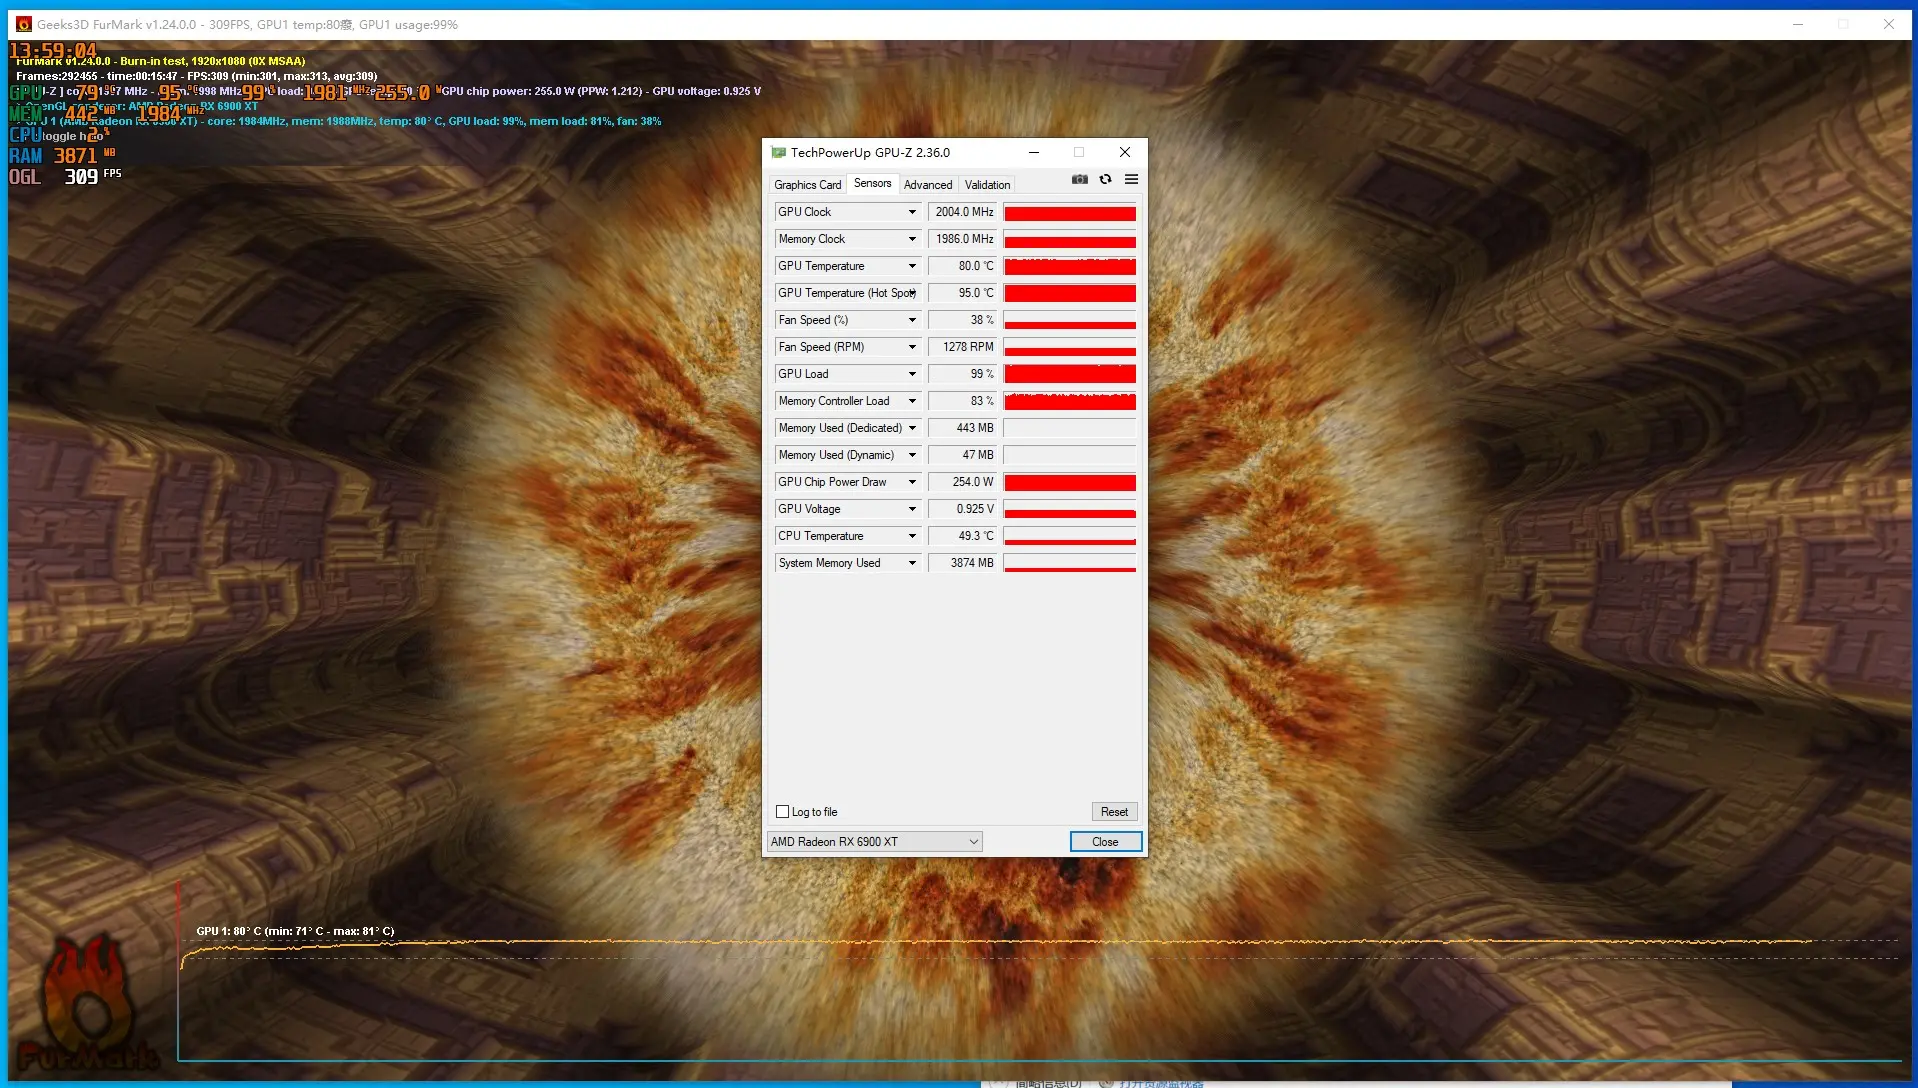Click the Reset button in GPU-Z

(1114, 812)
